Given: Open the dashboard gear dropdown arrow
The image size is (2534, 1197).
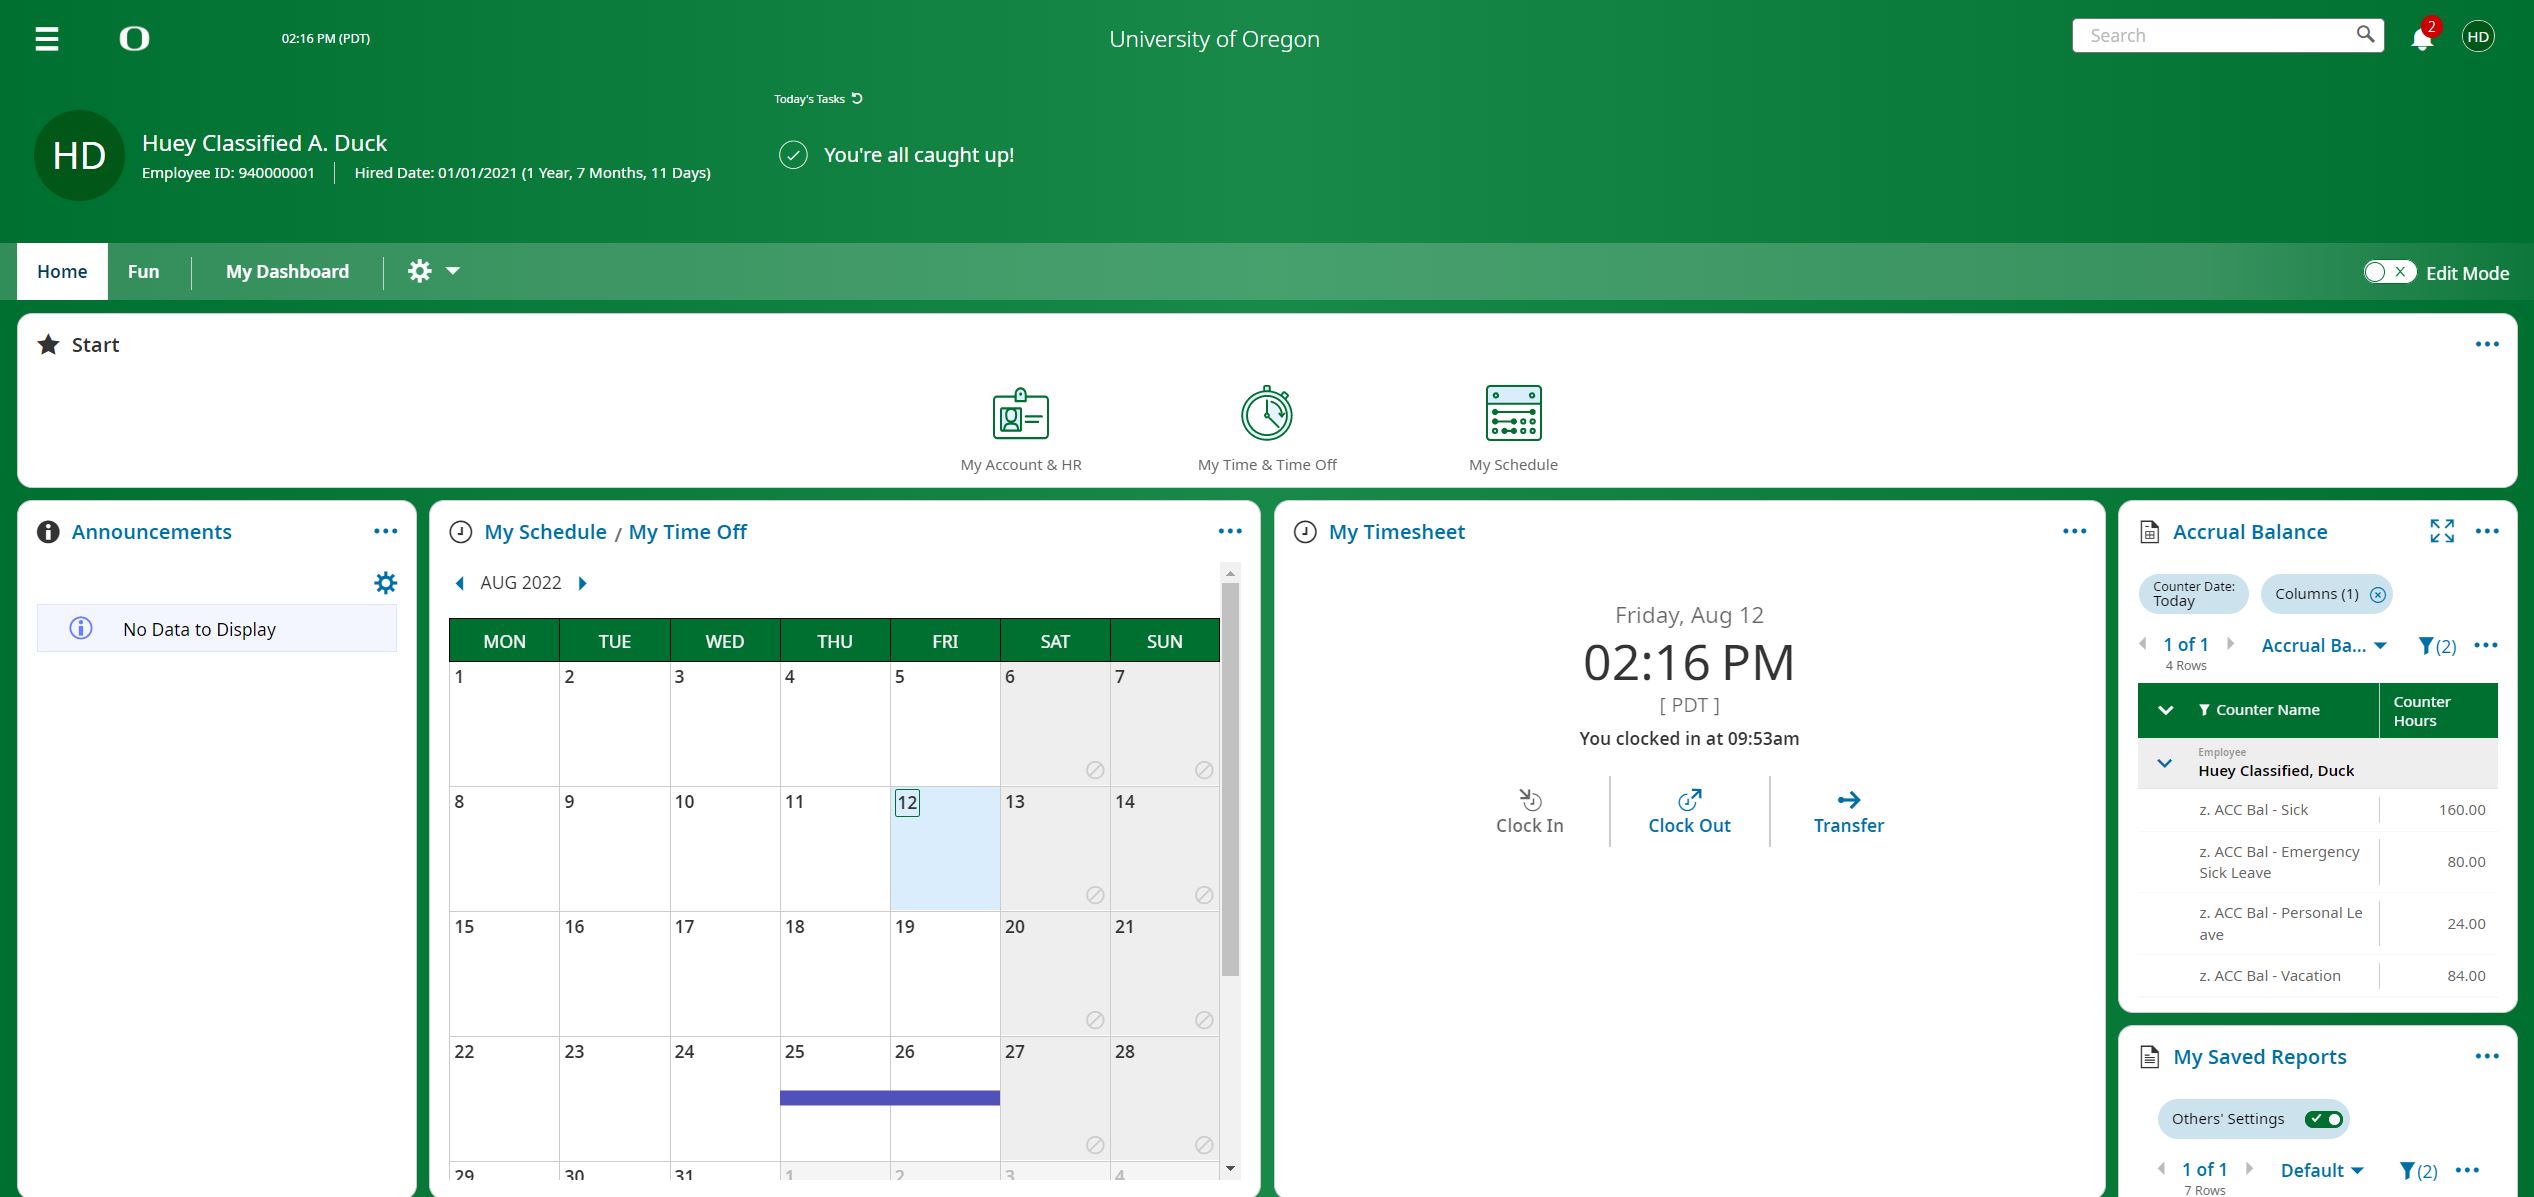Looking at the screenshot, I should pos(453,271).
